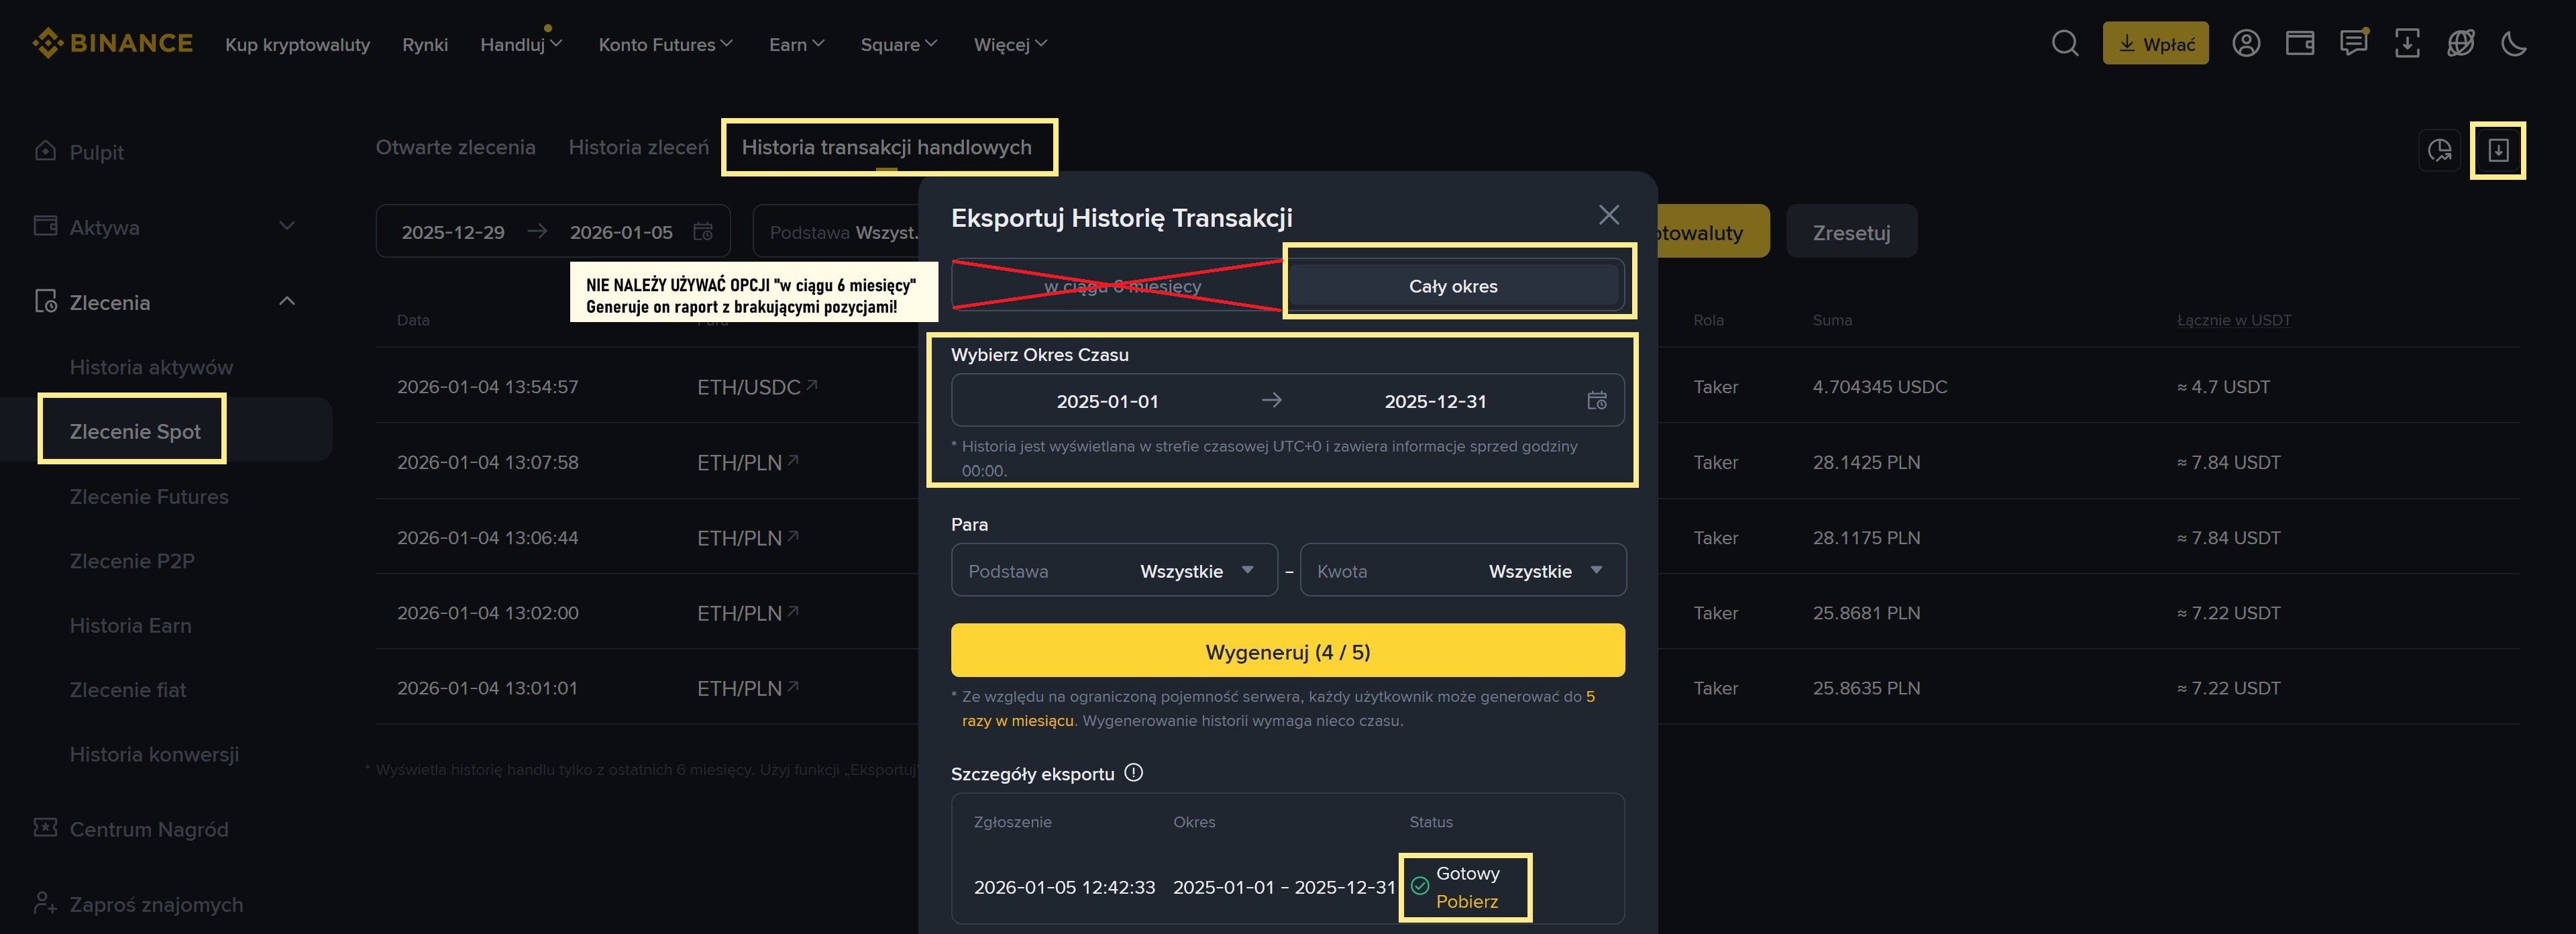Select the 'w ciągu 6 miesięcy' option
Screen dimensions: 2576x934
point(1122,286)
